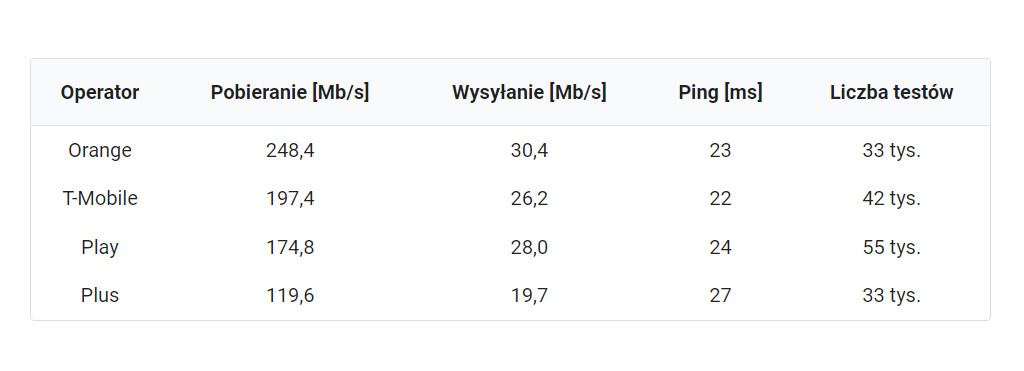Select Play download value 174,8
Screen dimensions: 1024x371
(290, 248)
